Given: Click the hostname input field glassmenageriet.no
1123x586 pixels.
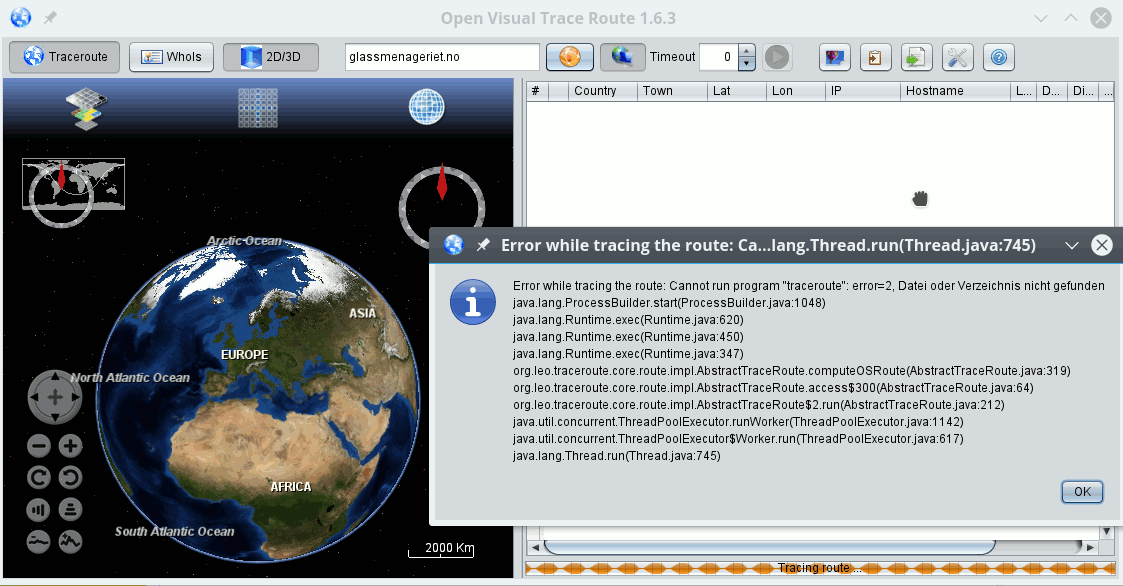Looking at the screenshot, I should click(442, 57).
